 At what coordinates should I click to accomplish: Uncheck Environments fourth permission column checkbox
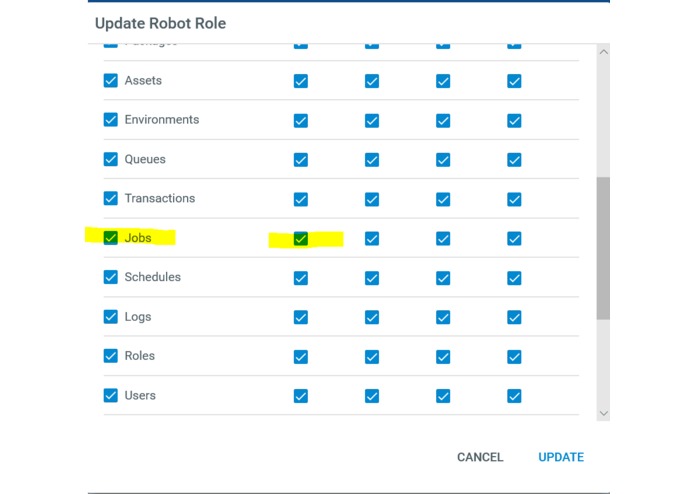click(514, 121)
